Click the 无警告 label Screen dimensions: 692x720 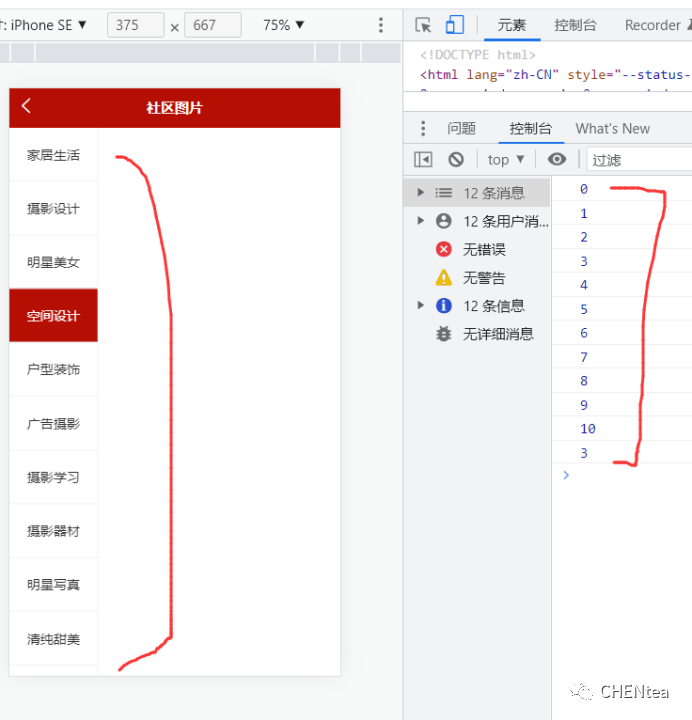pyautogui.click(x=484, y=278)
